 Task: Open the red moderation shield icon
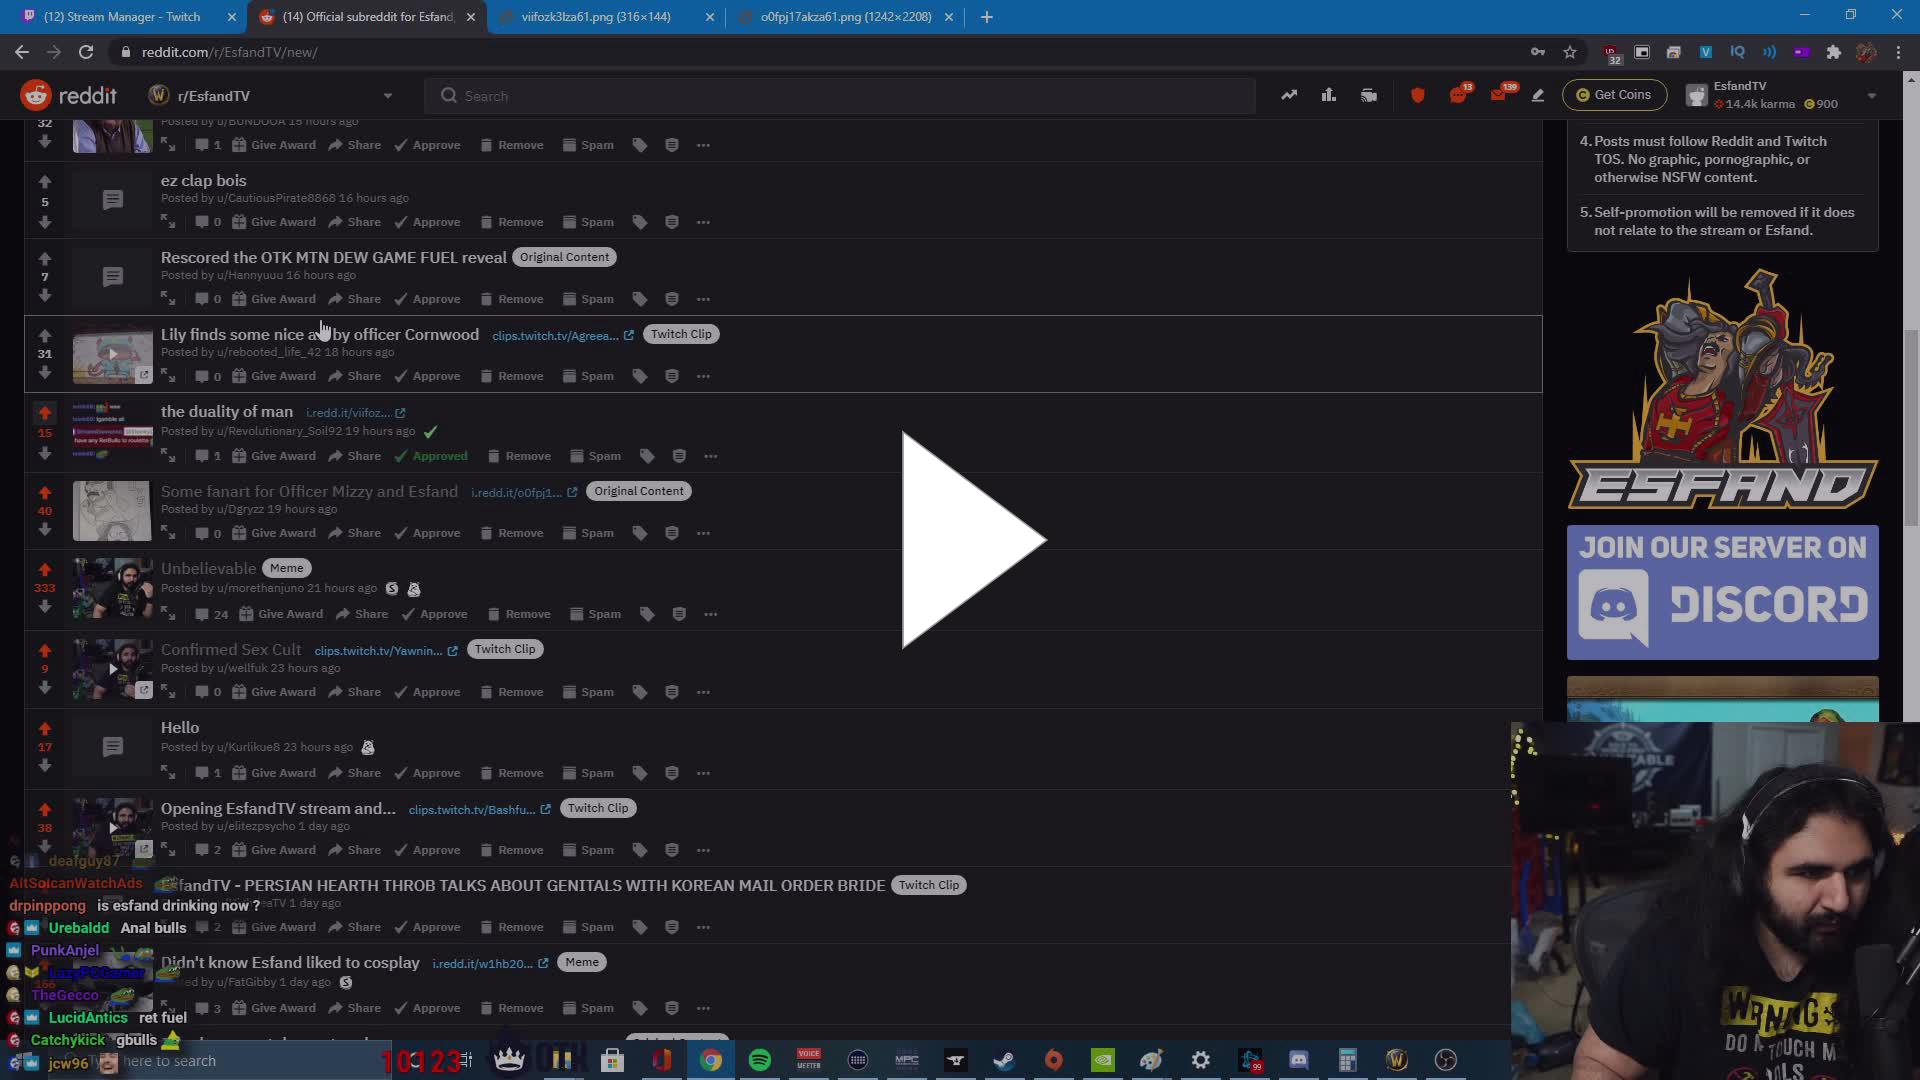click(1417, 95)
